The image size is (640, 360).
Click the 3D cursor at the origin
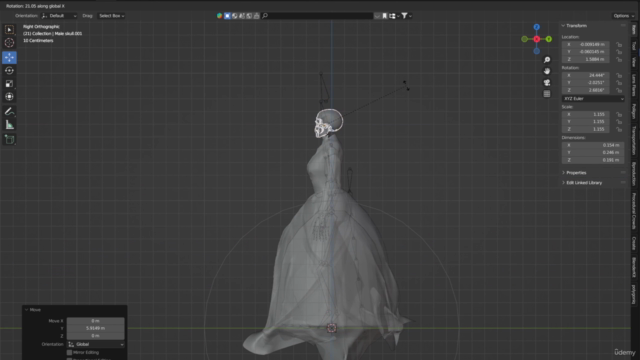[331, 328]
